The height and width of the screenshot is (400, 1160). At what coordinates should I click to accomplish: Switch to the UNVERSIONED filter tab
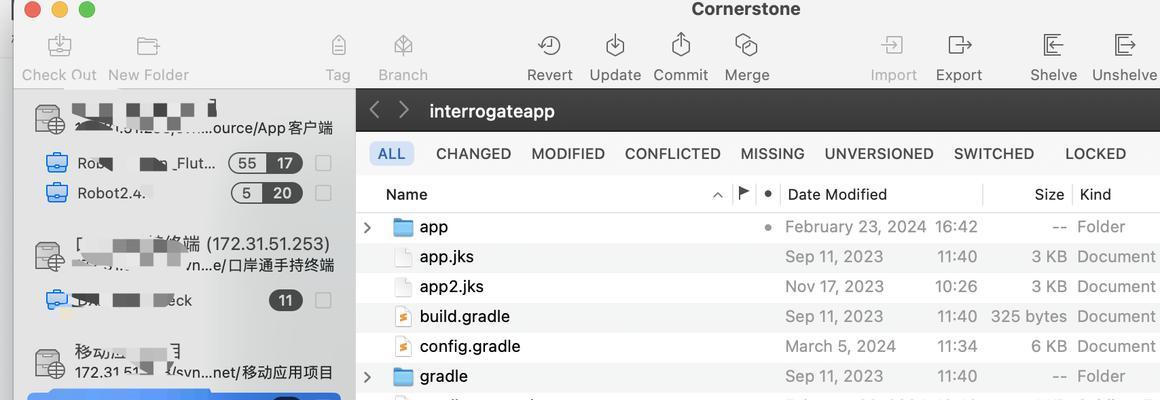coord(879,154)
